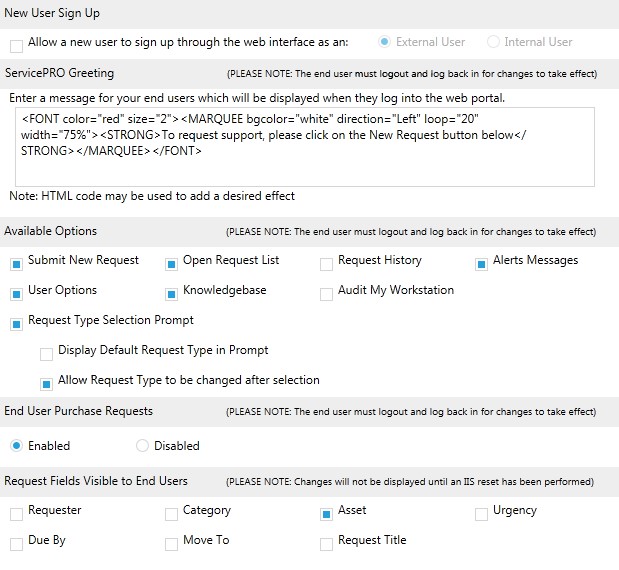The height and width of the screenshot is (570, 619).
Task: Toggle Request Type Selection Prompt checkbox
Action: (x=16, y=324)
